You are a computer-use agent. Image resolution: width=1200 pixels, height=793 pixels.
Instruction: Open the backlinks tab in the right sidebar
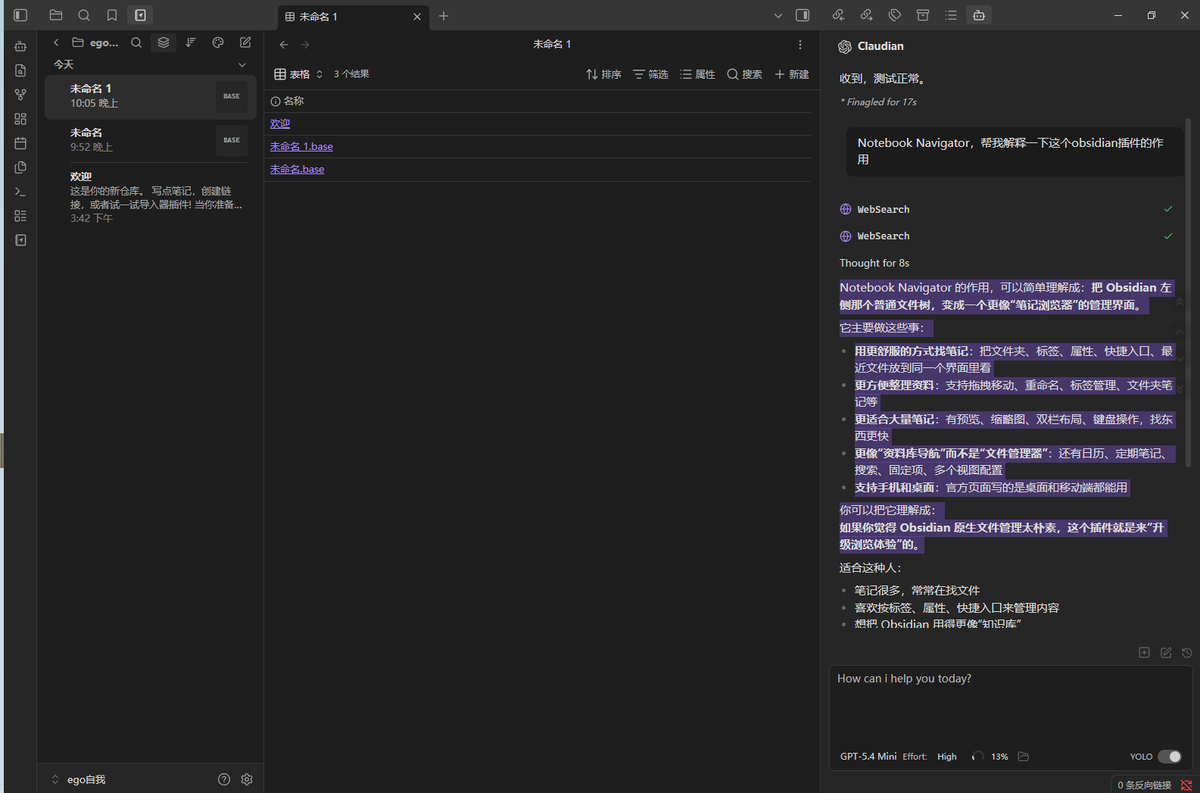pos(838,15)
